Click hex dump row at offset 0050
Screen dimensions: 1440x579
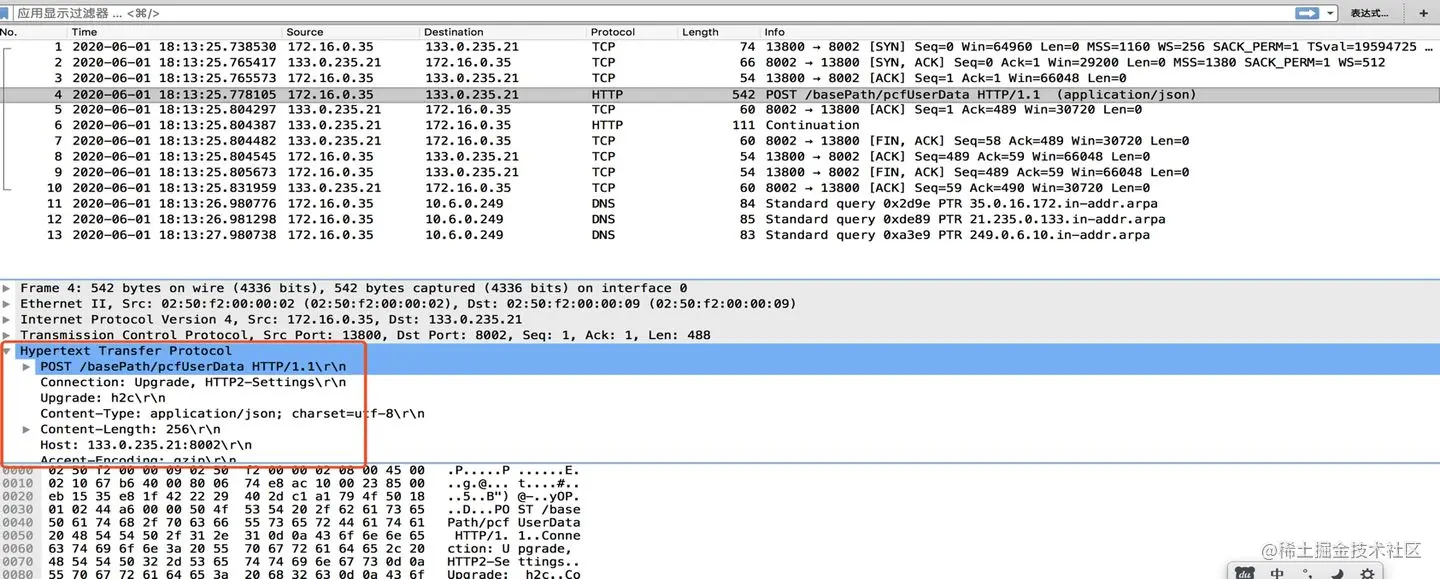pos(290,535)
